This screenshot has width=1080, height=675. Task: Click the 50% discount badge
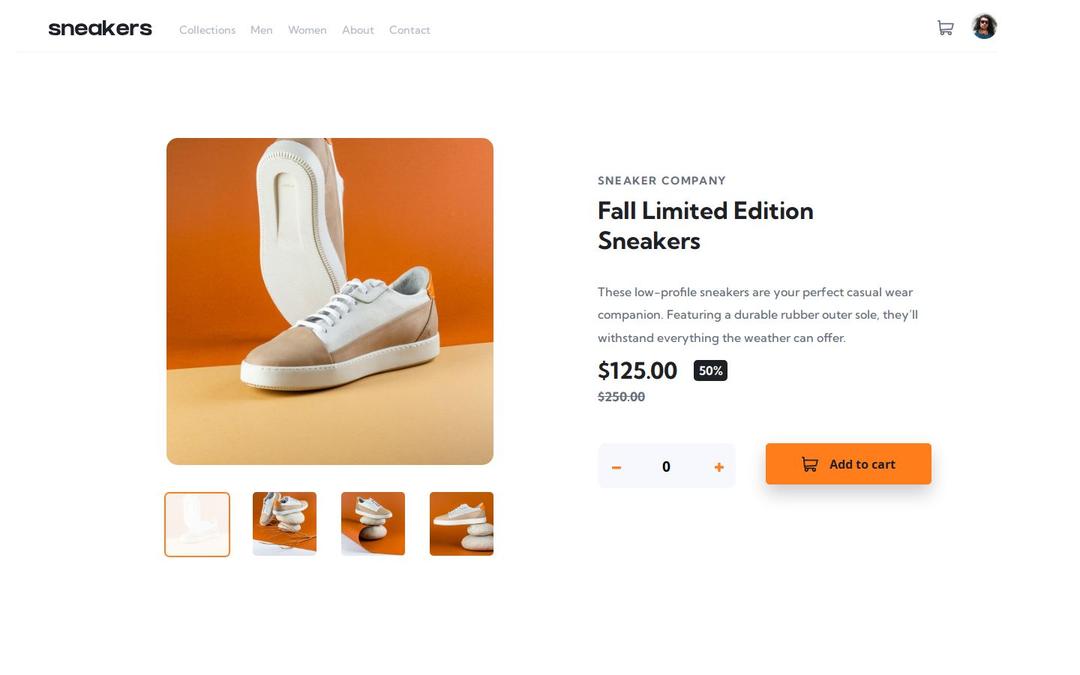710,371
